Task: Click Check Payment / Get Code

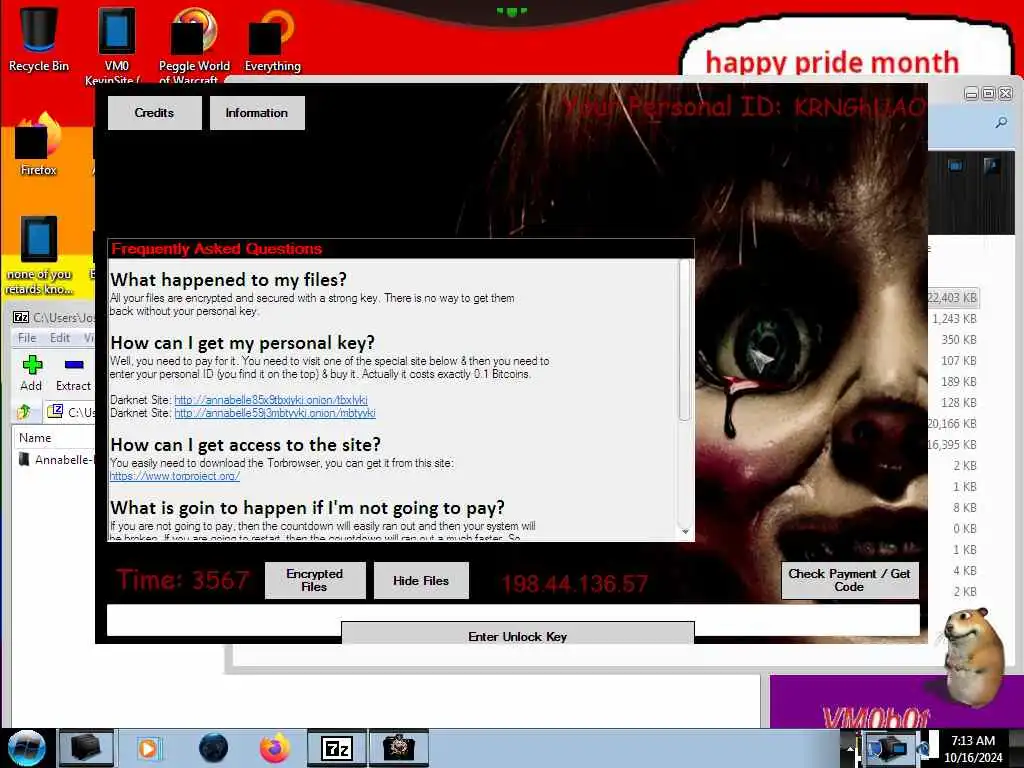Action: coord(849,580)
